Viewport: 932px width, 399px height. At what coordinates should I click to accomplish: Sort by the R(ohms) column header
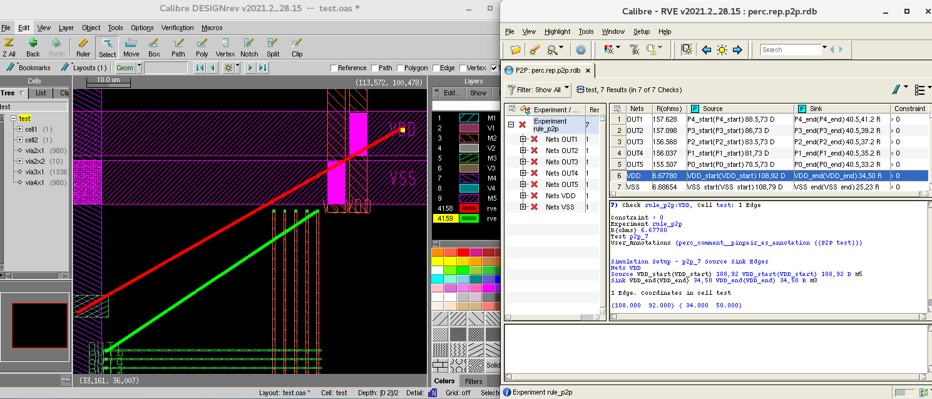pyautogui.click(x=668, y=108)
